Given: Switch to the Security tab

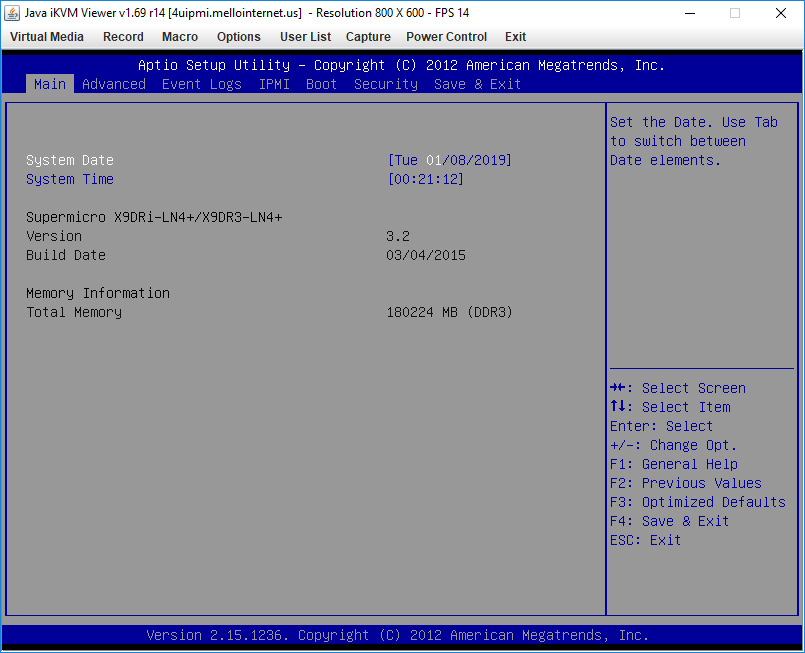Looking at the screenshot, I should tap(386, 84).
